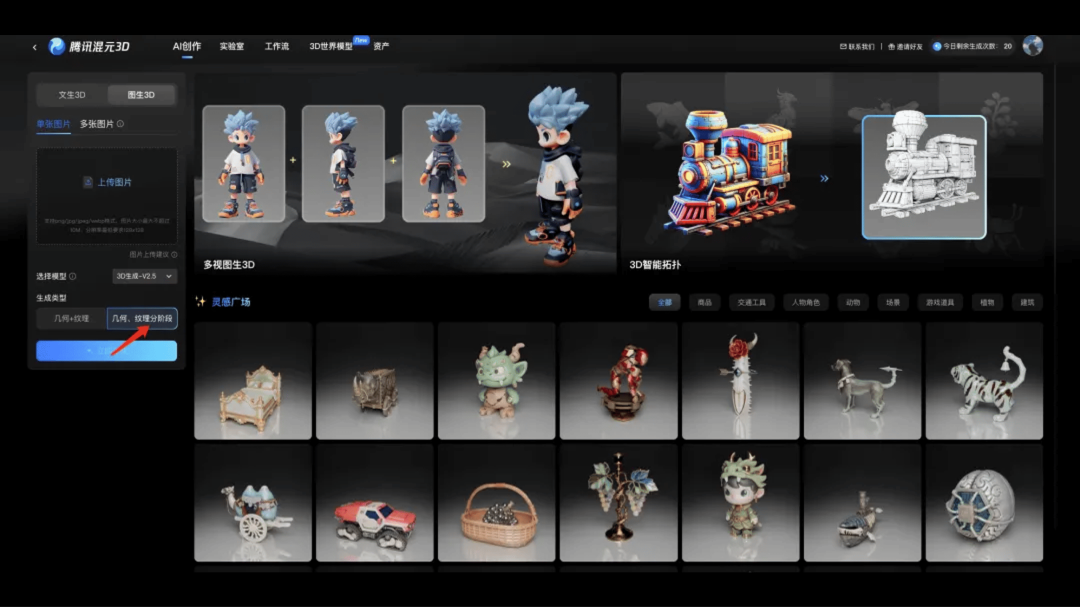Filter gallery by 游戏道具
Image resolution: width=1080 pixels, height=607 pixels.
(x=939, y=302)
